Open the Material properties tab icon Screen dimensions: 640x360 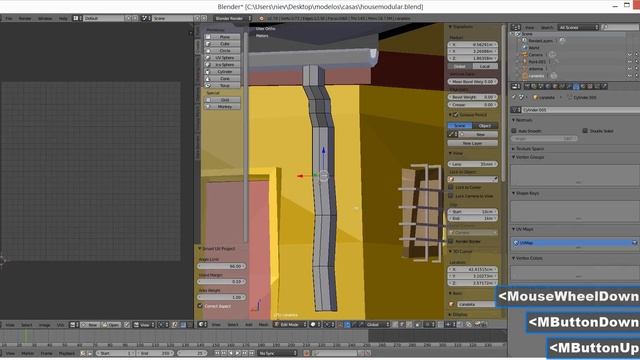click(x=583, y=86)
